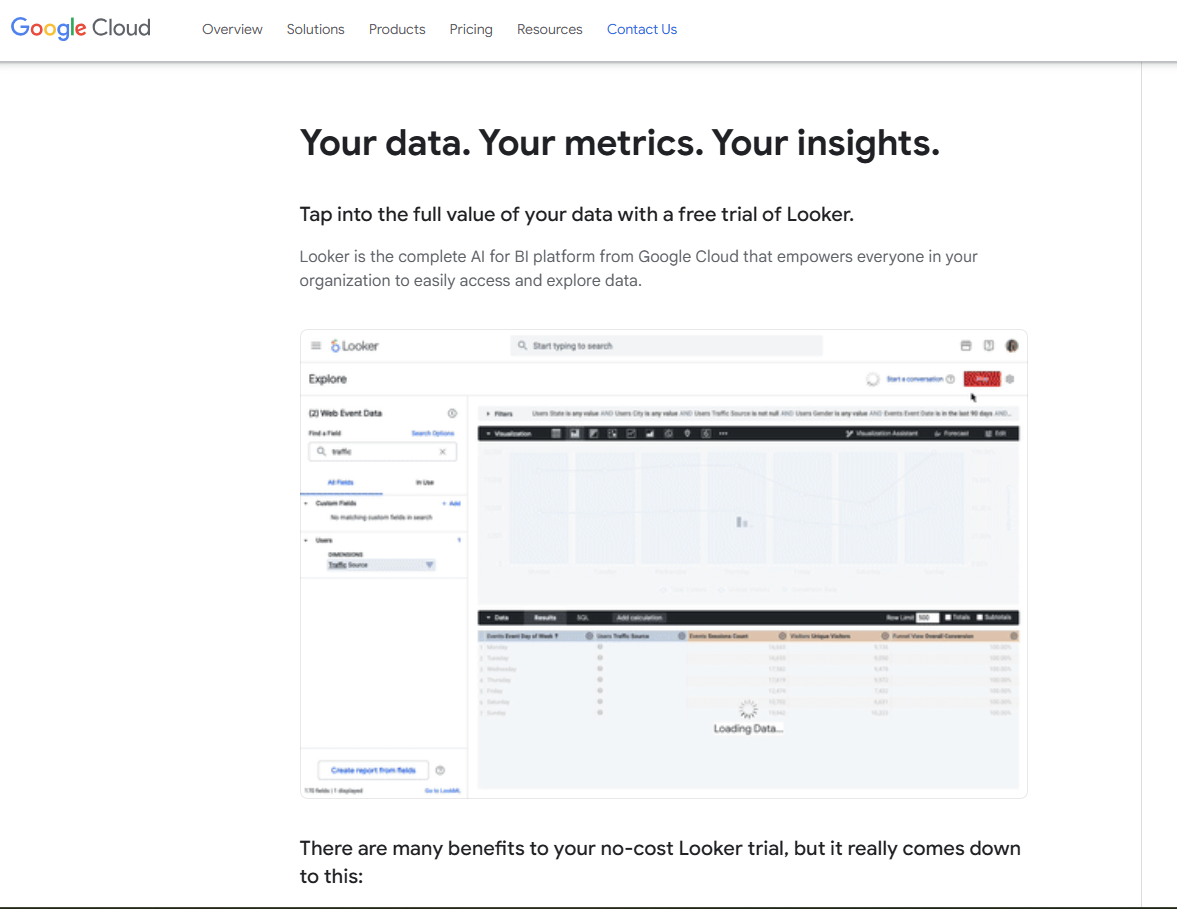Collapse the Users field group
The image size is (1177, 909).
click(x=306, y=540)
